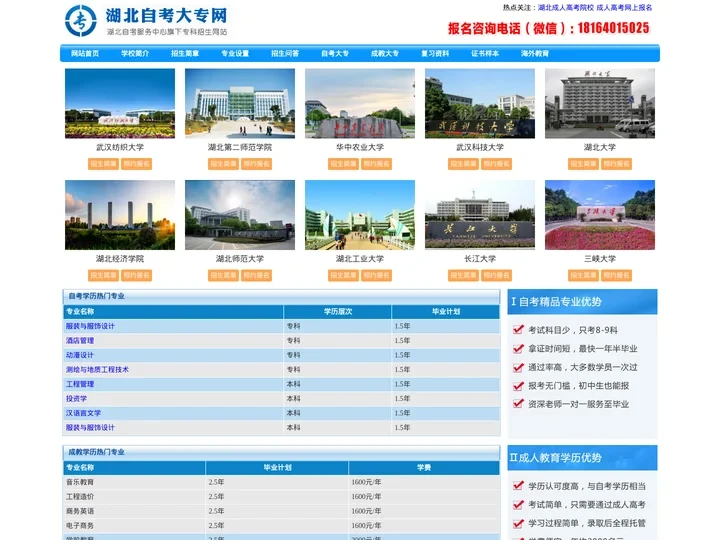Open the 湖北大学 campus photo

click(600, 103)
